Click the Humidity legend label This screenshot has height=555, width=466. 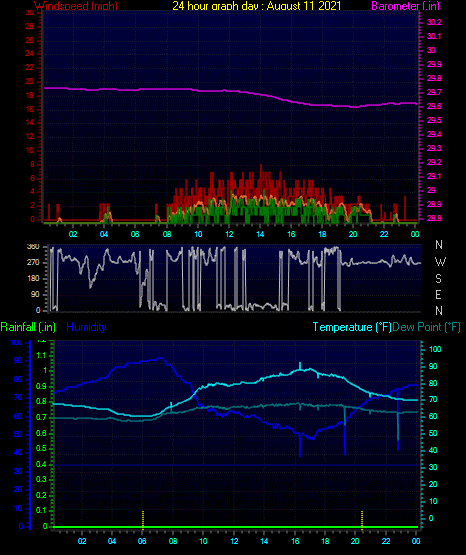point(86,327)
